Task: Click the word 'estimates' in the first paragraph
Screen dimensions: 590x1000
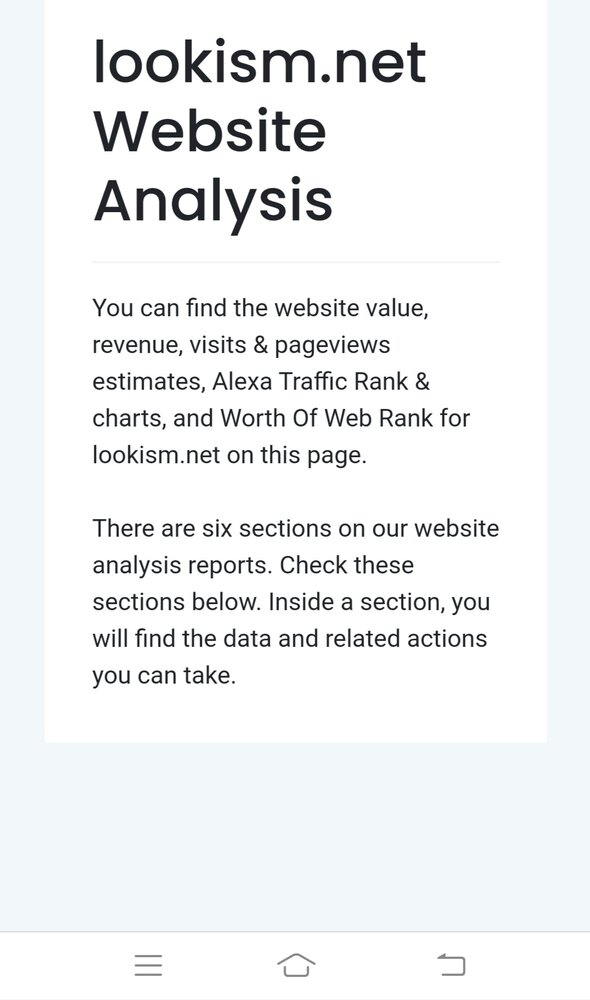Action: click(149, 382)
